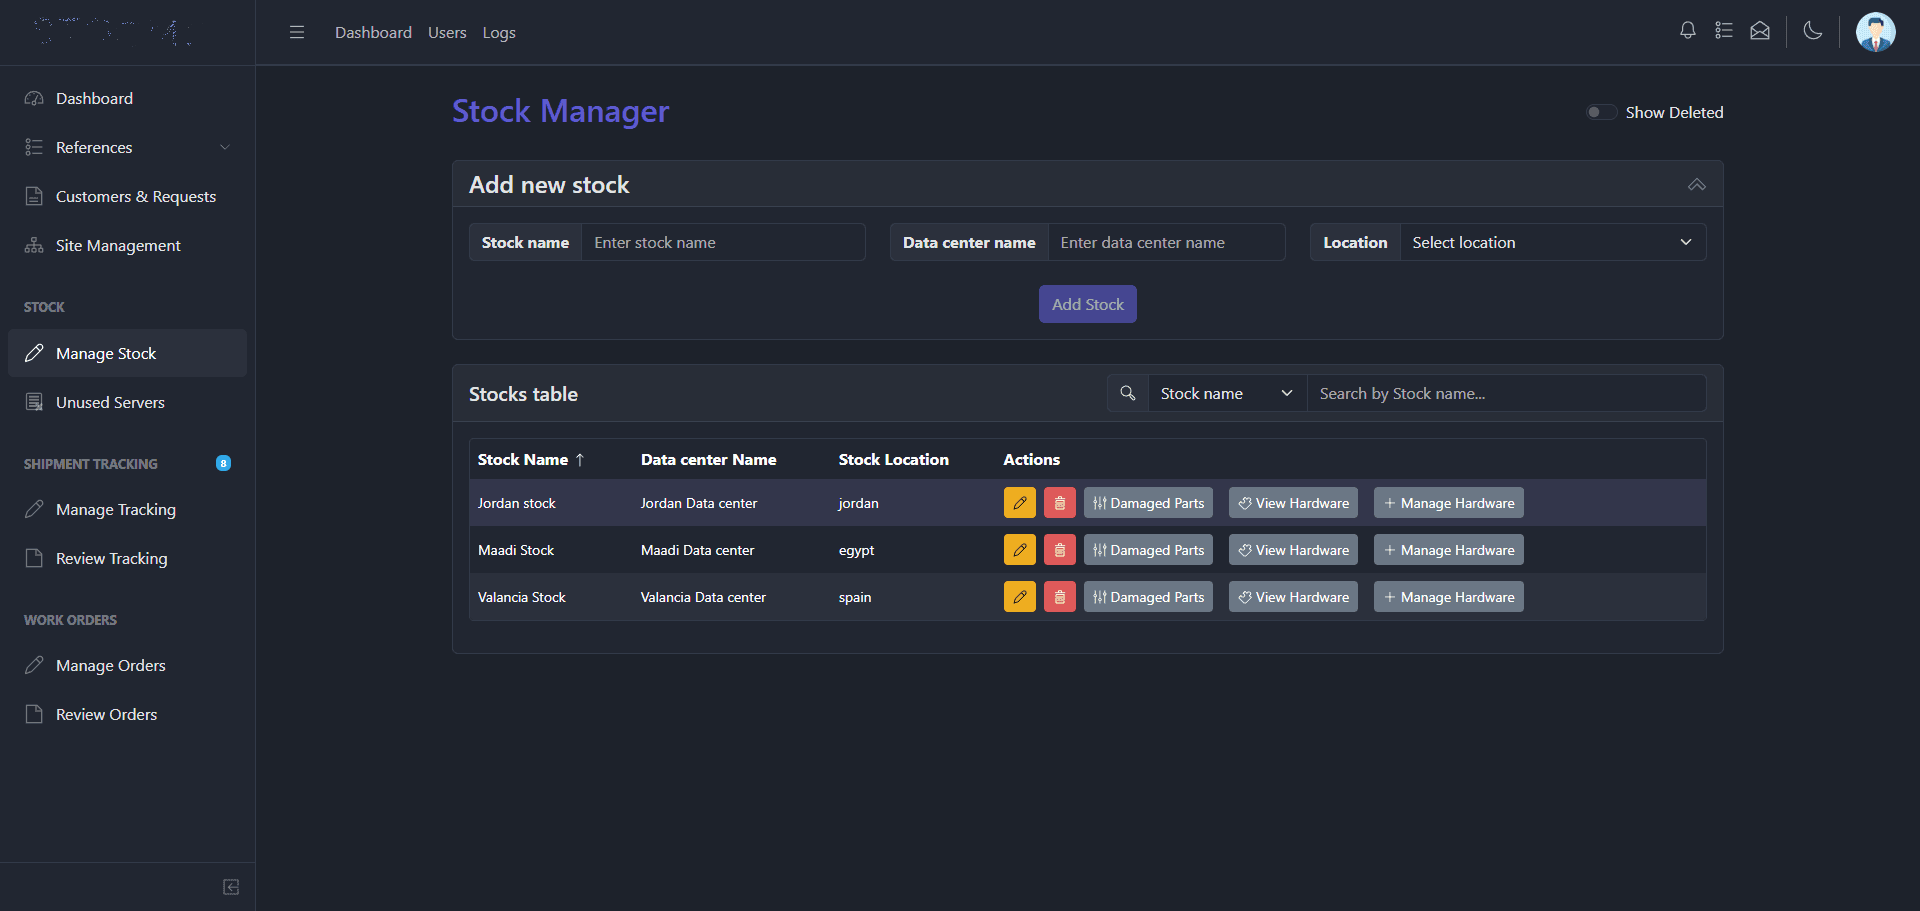Toggle the Show Deleted switch
Viewport: 1920px width, 911px height.
pos(1601,112)
